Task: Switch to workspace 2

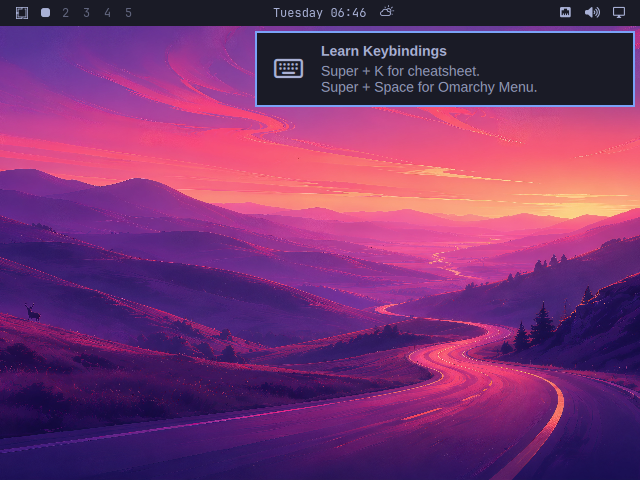Action: [66, 13]
